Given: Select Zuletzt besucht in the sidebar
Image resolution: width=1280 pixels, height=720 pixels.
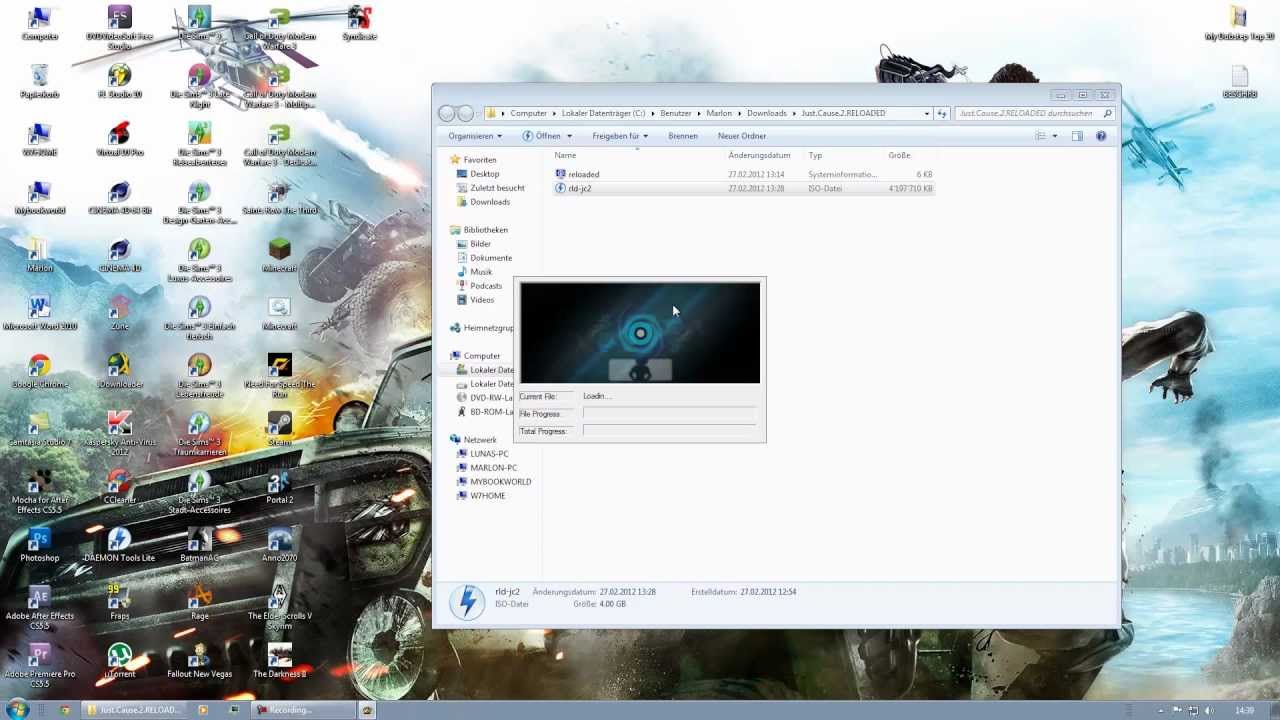Looking at the screenshot, I should [490, 188].
